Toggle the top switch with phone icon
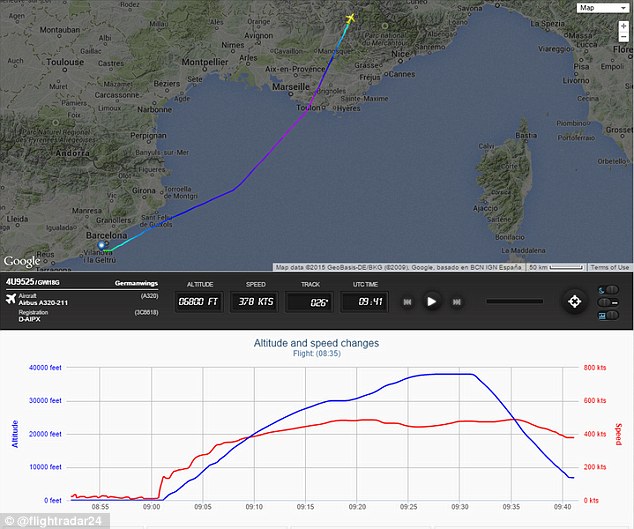This screenshot has width=634, height=529. [609, 291]
